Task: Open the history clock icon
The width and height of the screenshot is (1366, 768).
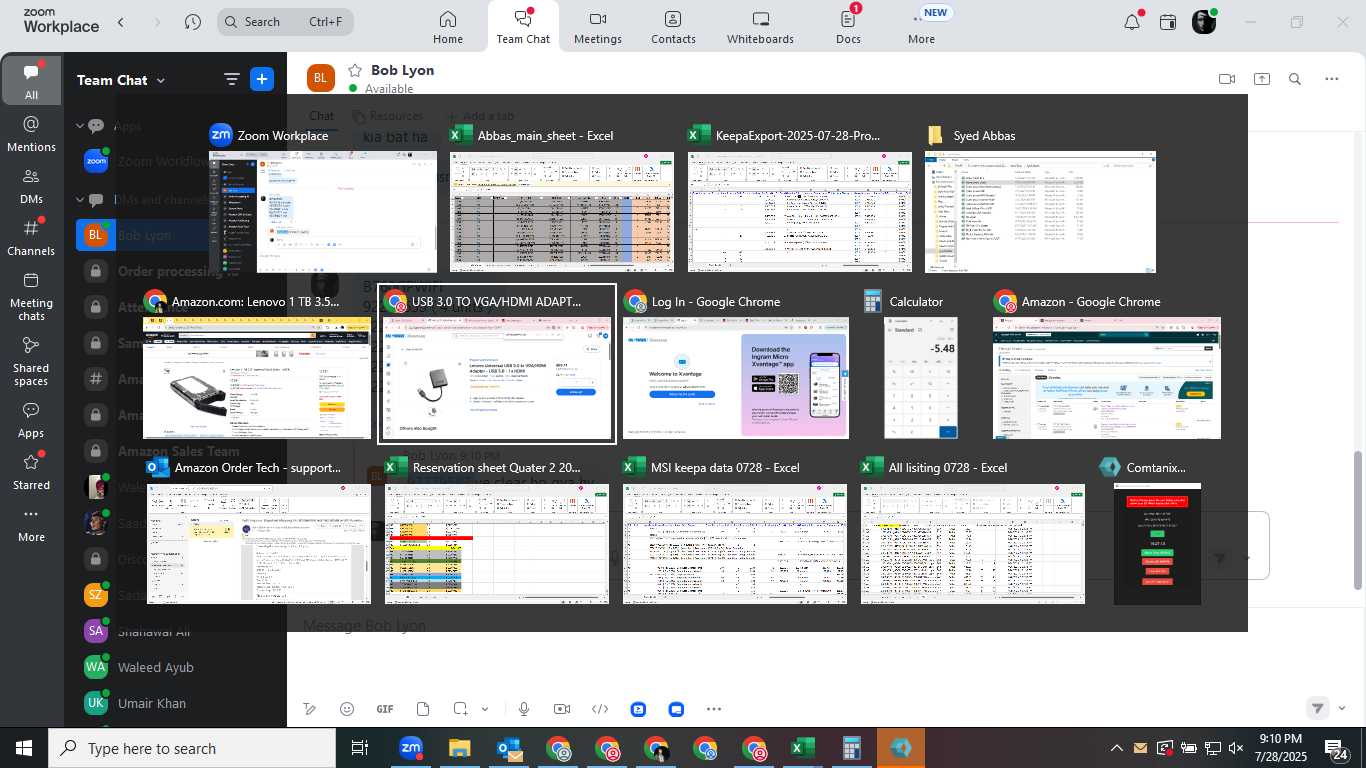Action: coord(193,22)
